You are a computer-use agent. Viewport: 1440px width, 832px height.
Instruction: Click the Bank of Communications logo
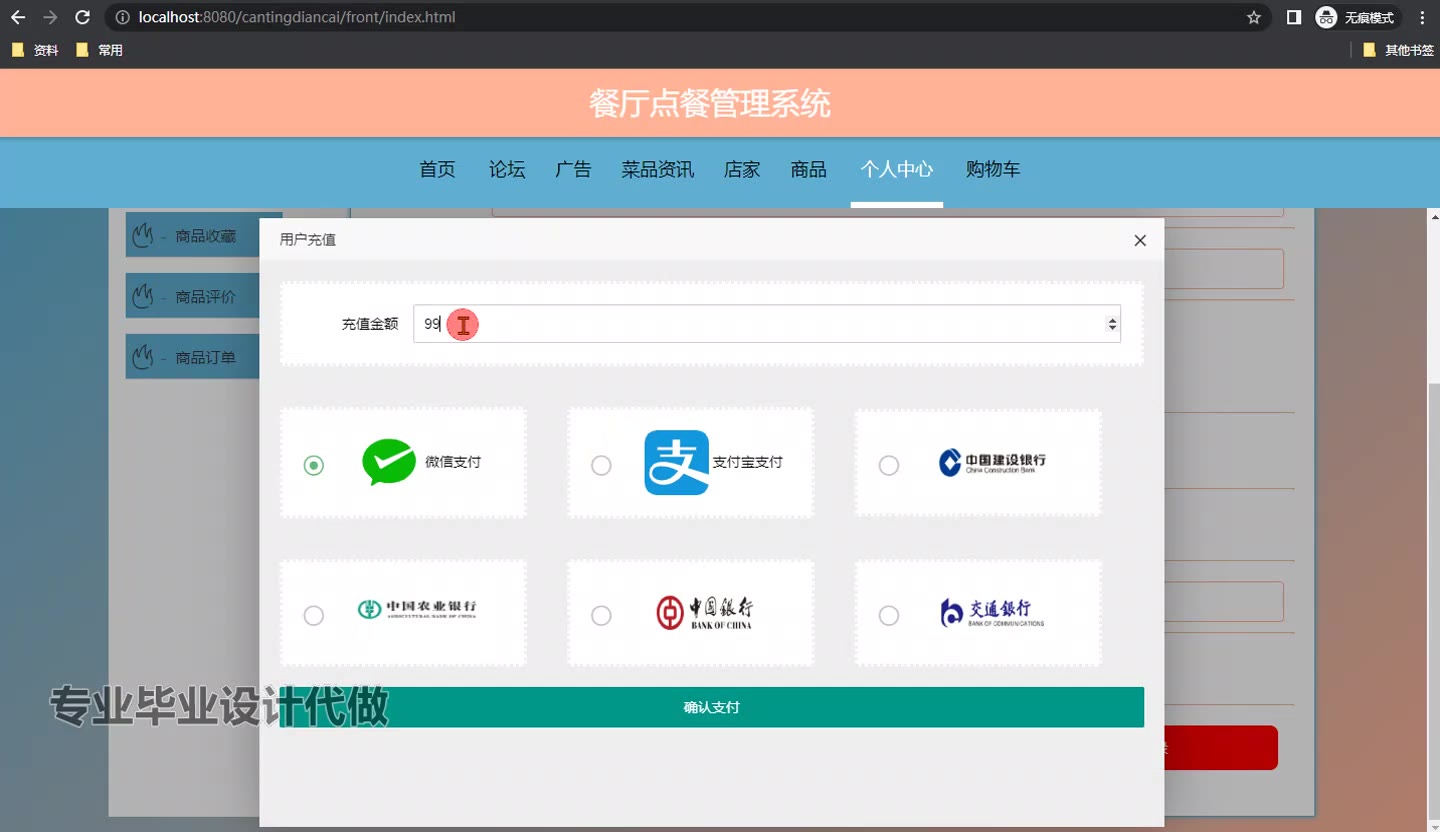pyautogui.click(x=992, y=612)
